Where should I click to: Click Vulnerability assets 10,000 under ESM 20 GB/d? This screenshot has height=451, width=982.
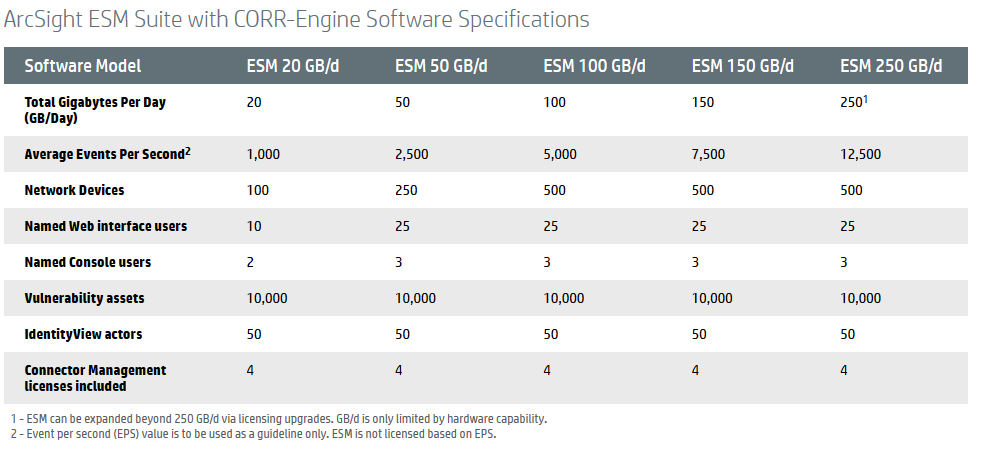(267, 299)
